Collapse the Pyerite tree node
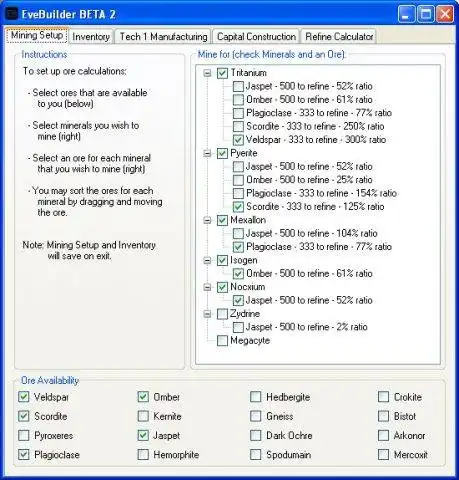The width and height of the screenshot is (459, 480). (x=207, y=153)
